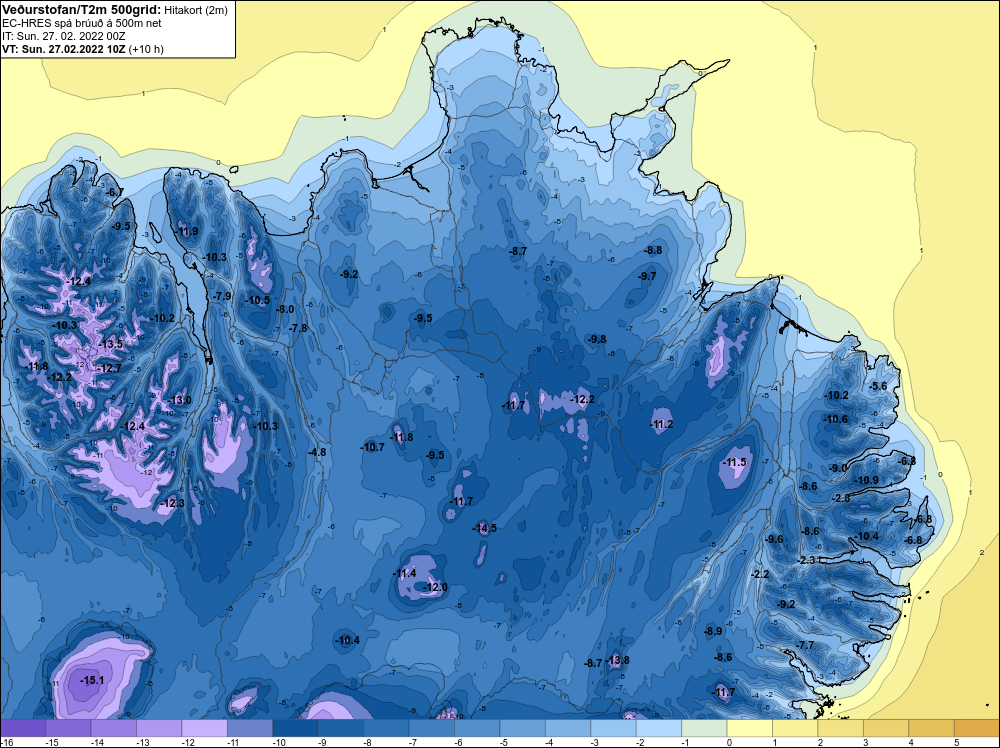This screenshot has width=1000, height=748.
Task: Click the -7.8 temperature value
Action: (x=298, y=328)
